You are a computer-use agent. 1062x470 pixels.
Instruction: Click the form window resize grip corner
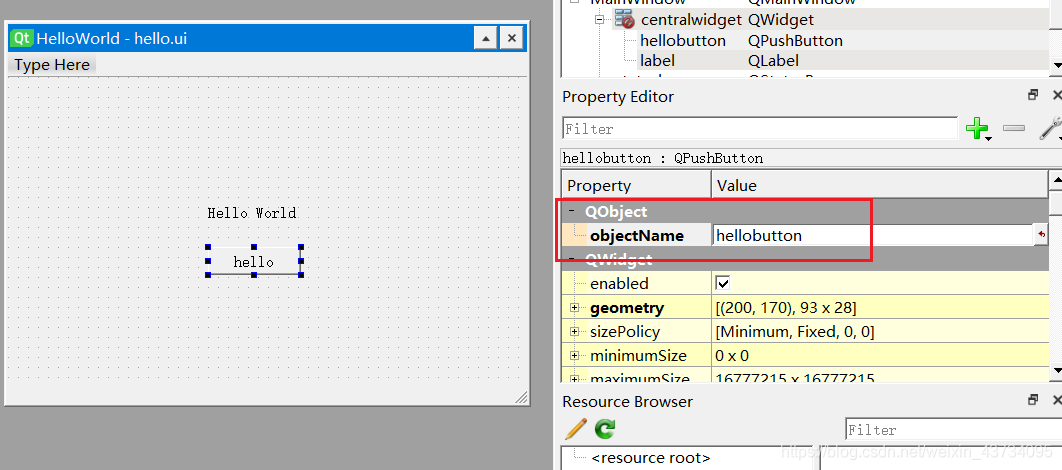click(x=522, y=398)
